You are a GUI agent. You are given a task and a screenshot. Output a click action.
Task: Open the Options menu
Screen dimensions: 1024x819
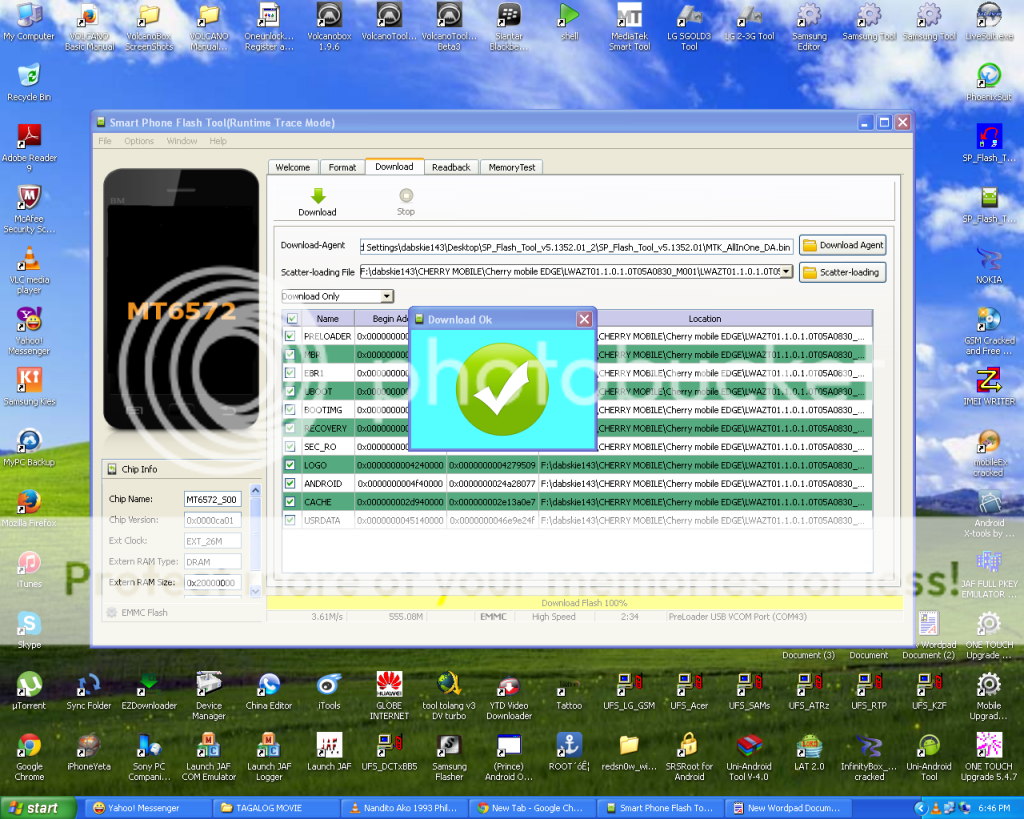(139, 141)
